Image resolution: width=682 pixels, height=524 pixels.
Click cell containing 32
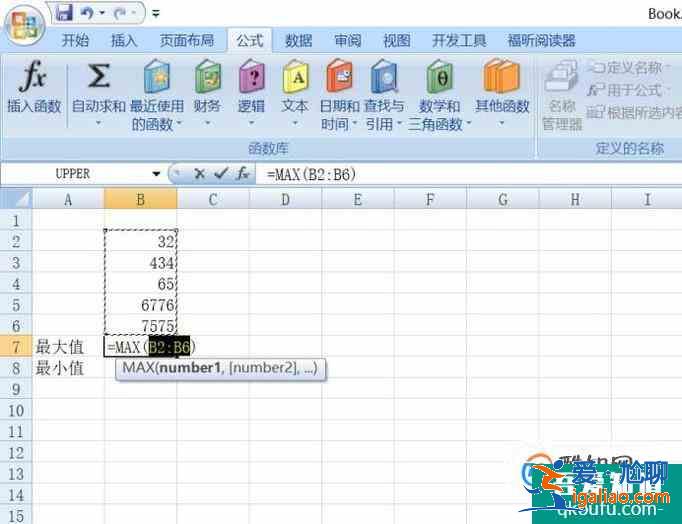pyautogui.click(x=140, y=241)
